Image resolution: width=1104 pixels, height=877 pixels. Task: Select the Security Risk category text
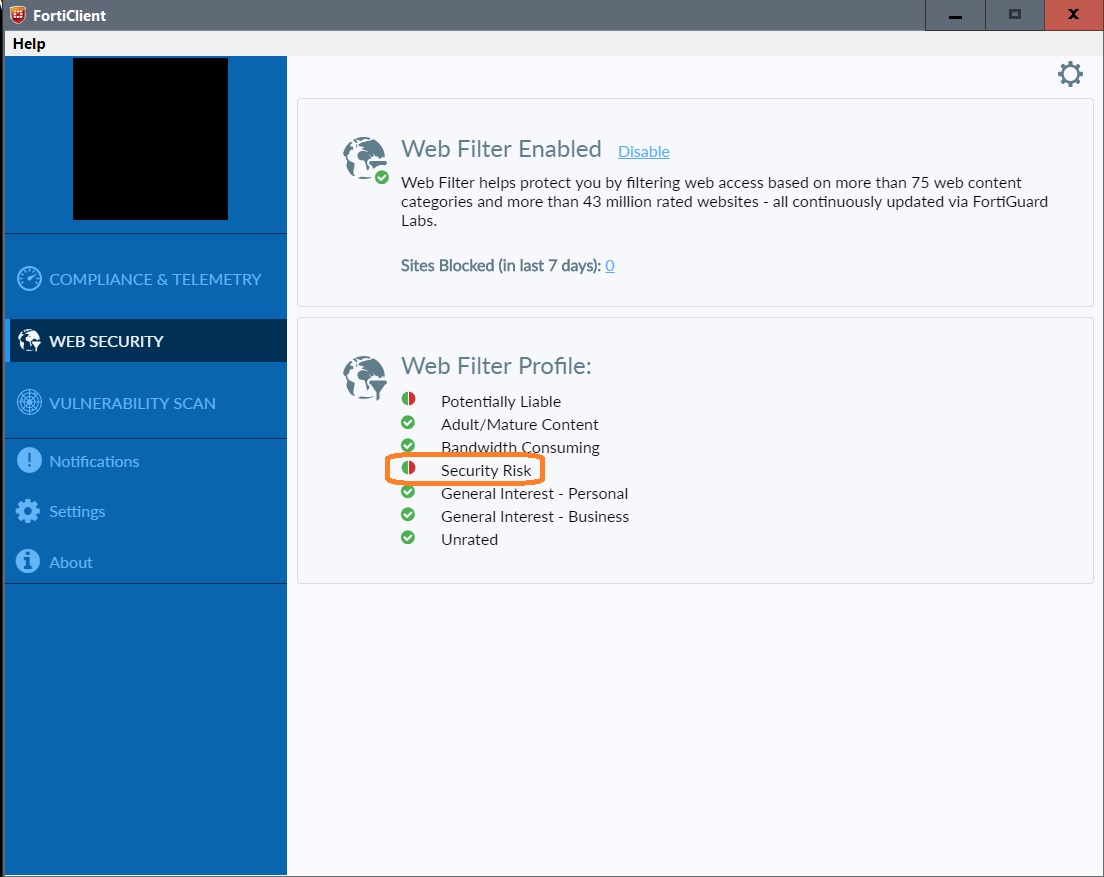(x=486, y=470)
